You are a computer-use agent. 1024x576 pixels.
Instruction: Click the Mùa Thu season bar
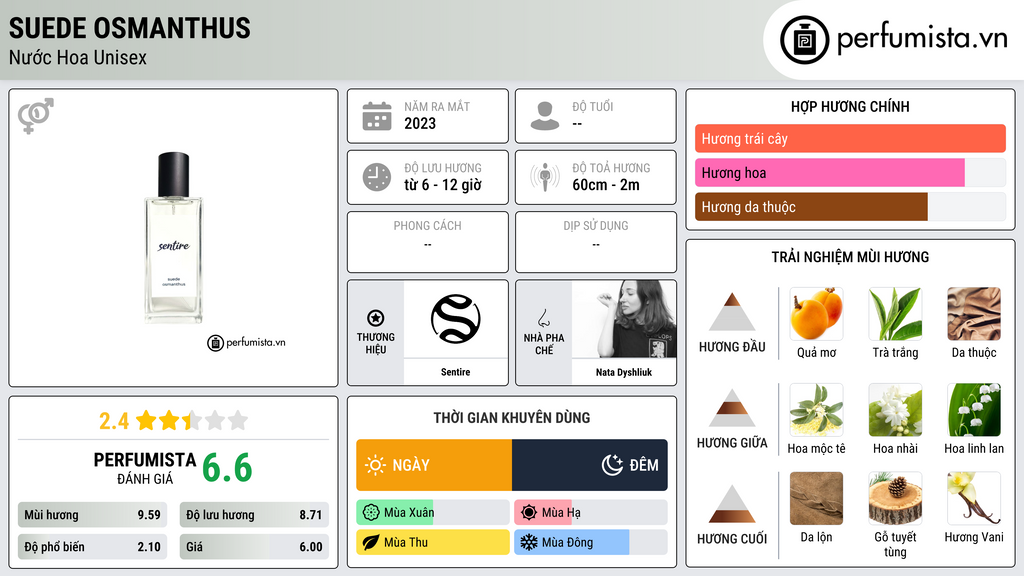coord(432,542)
